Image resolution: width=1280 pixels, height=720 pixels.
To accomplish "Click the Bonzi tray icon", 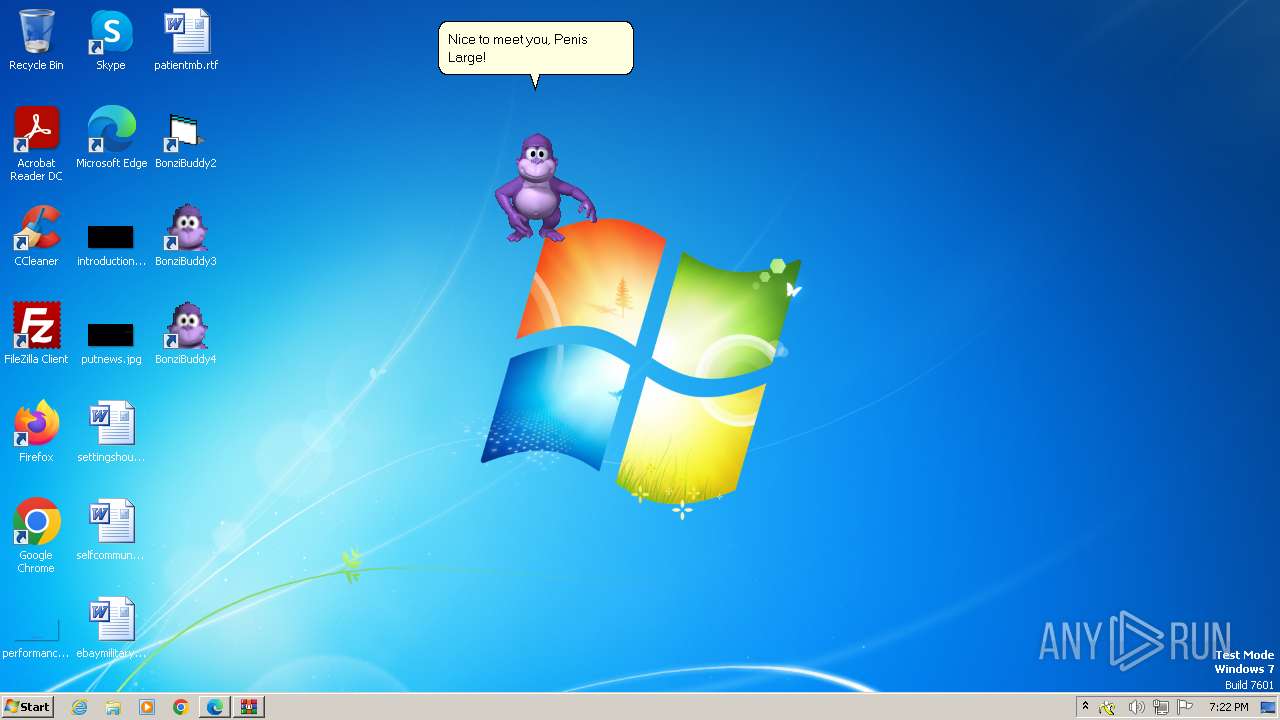I will click(1107, 707).
